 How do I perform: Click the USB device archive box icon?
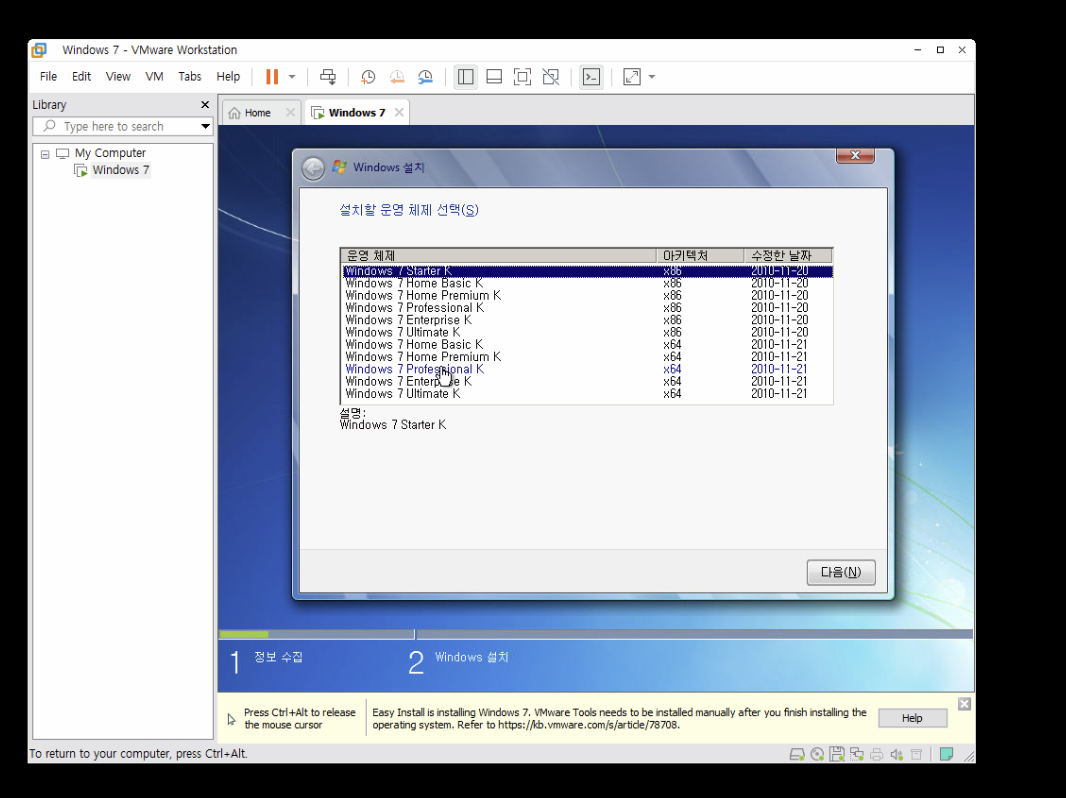coord(916,754)
